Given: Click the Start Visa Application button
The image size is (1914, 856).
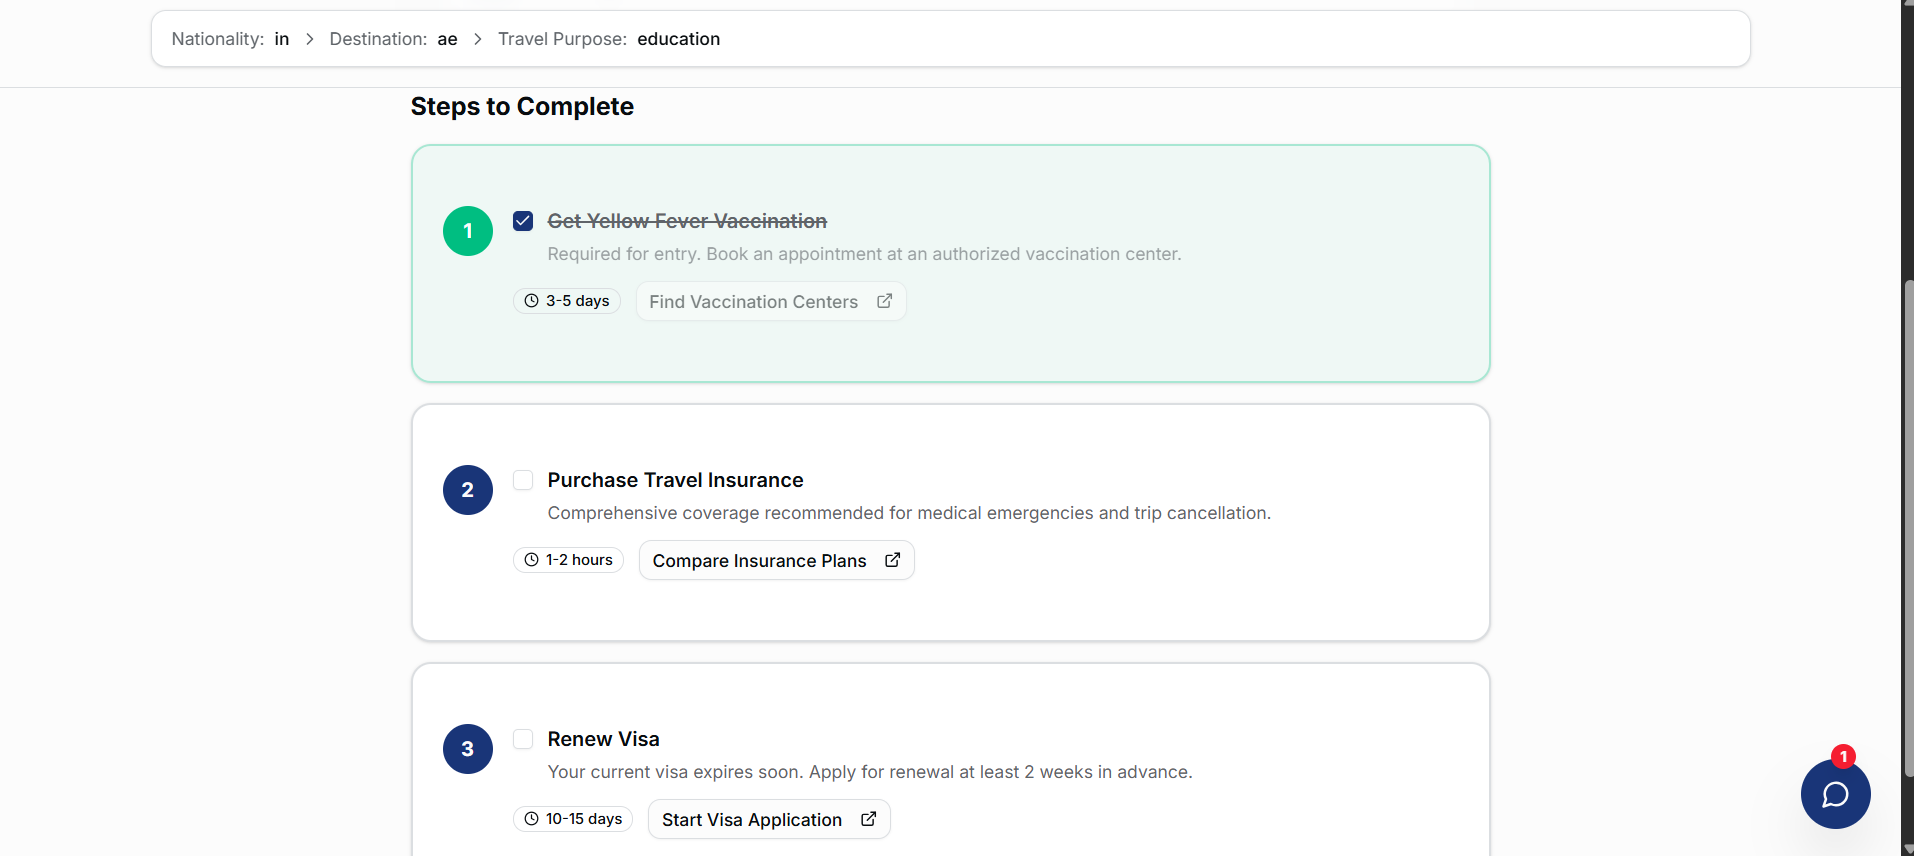Looking at the screenshot, I should click(x=752, y=820).
